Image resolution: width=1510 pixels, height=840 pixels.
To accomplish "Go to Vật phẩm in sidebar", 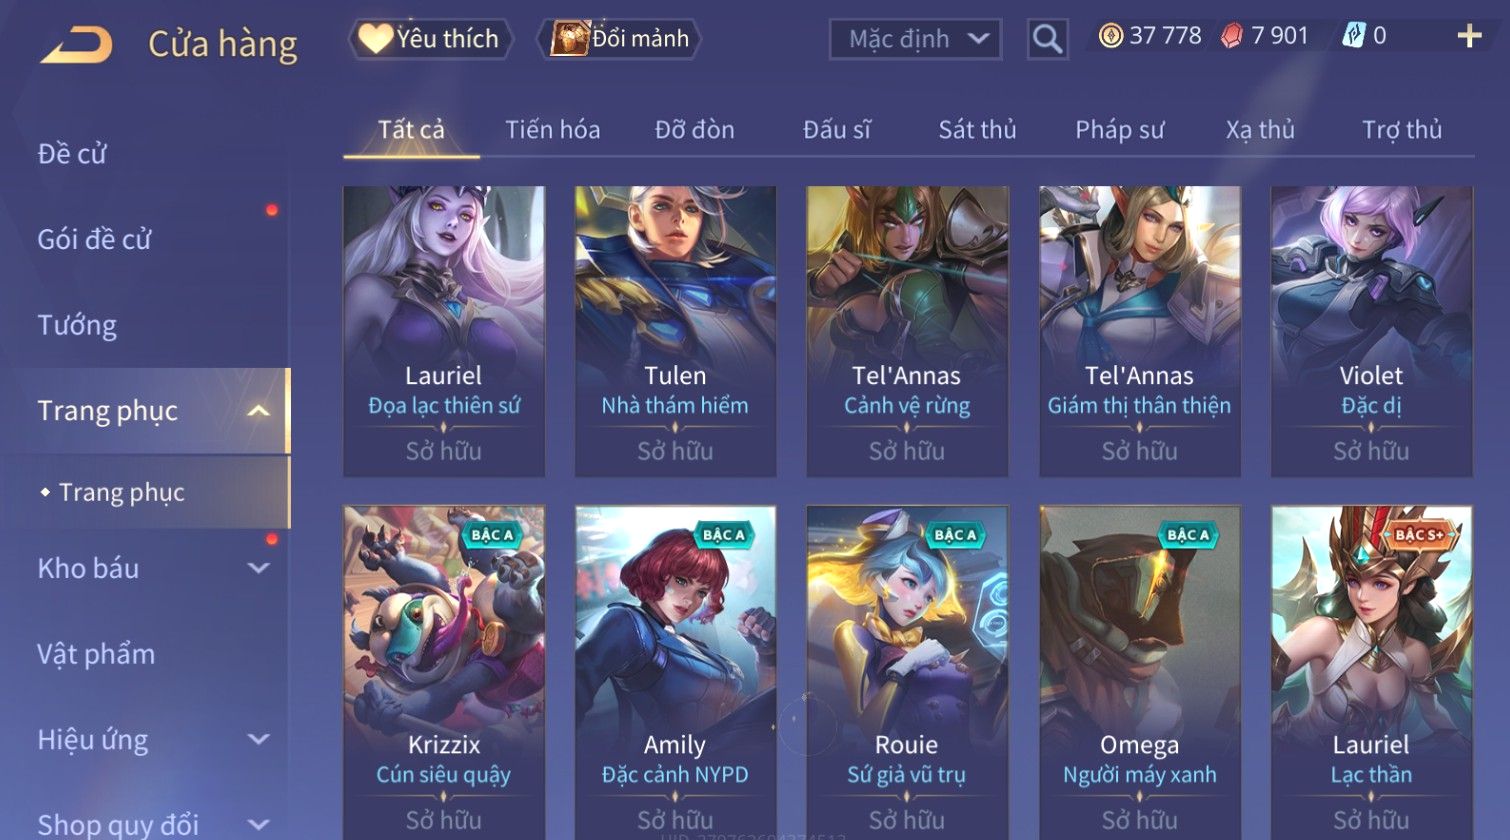I will pos(96,654).
